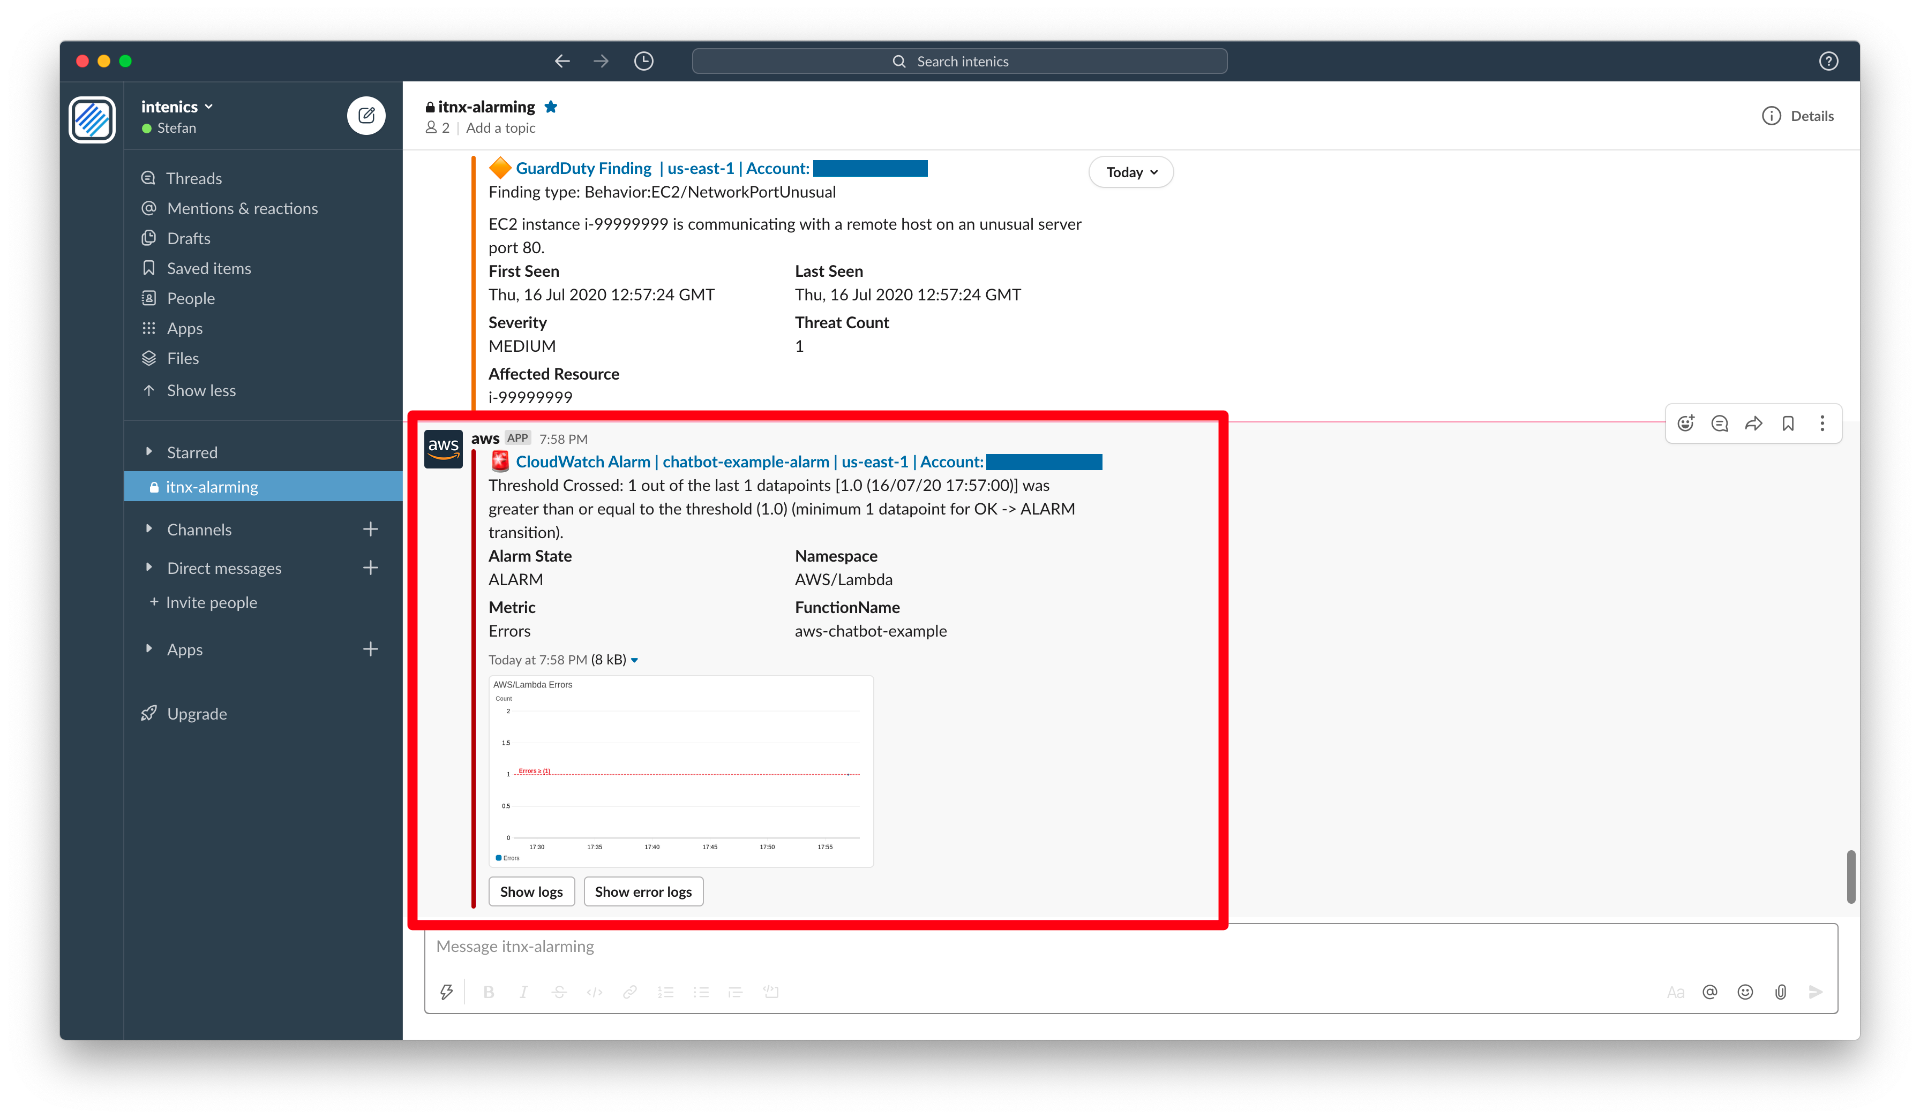Click the compose new message icon
This screenshot has width=1920, height=1119.
pos(366,116)
